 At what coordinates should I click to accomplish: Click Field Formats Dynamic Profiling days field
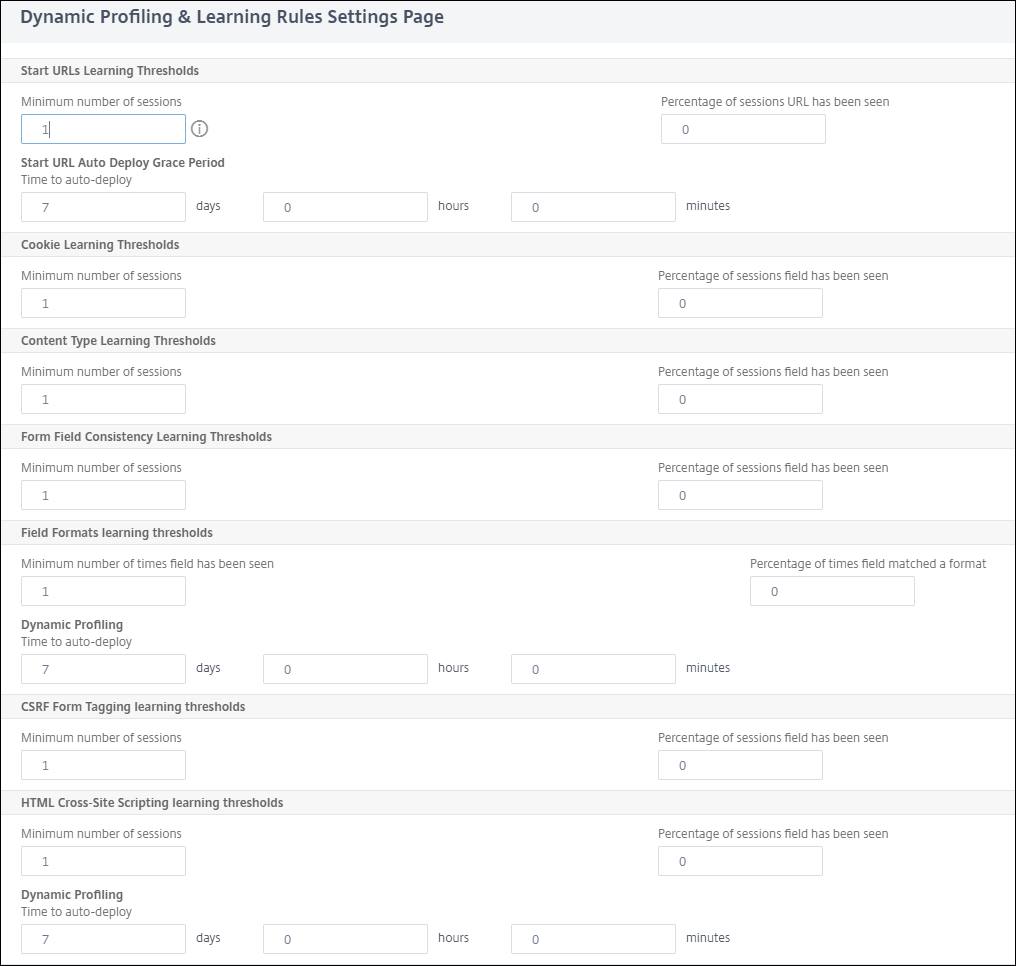[x=103, y=669]
